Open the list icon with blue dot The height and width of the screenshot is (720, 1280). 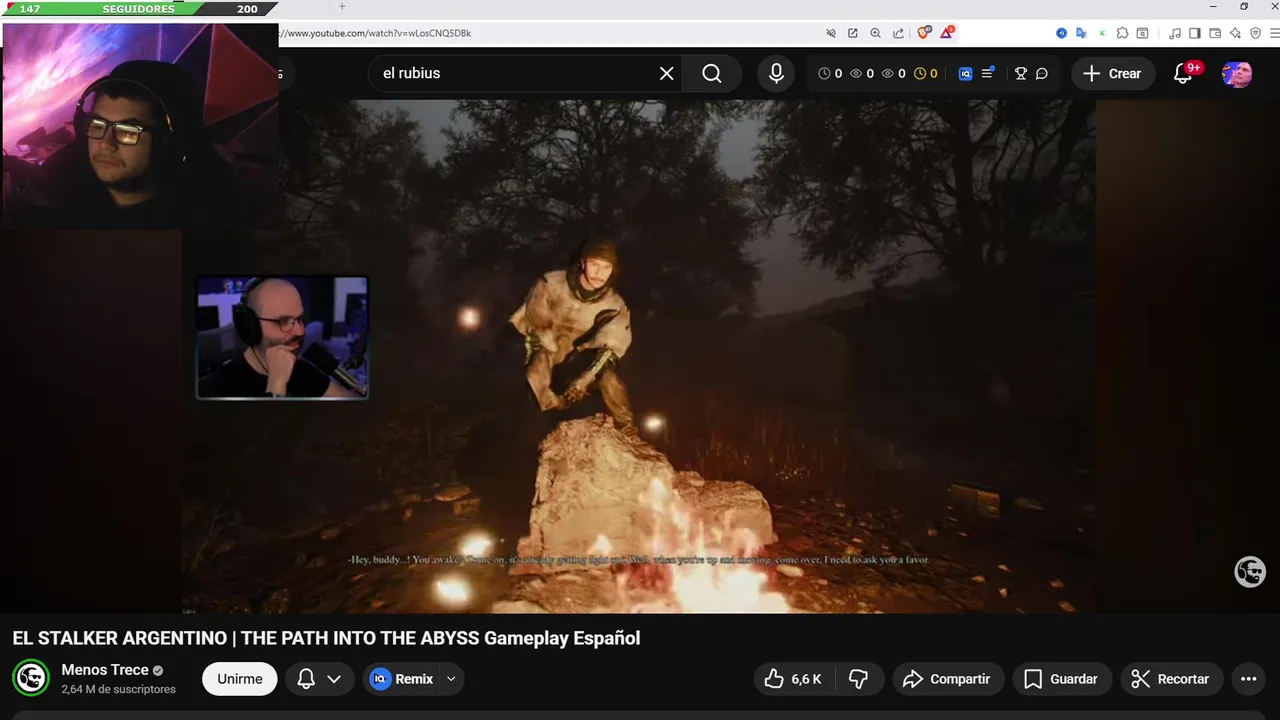(988, 73)
